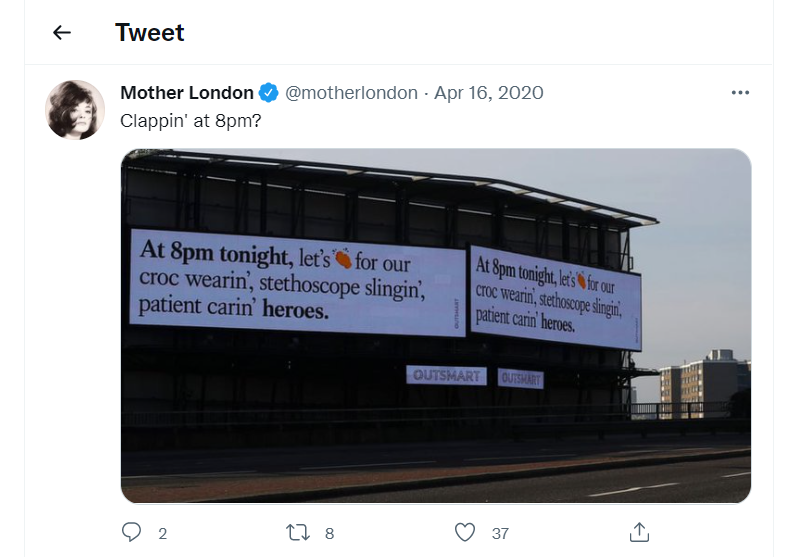Open the three-dot More options menu
802x557 pixels.
(x=740, y=93)
